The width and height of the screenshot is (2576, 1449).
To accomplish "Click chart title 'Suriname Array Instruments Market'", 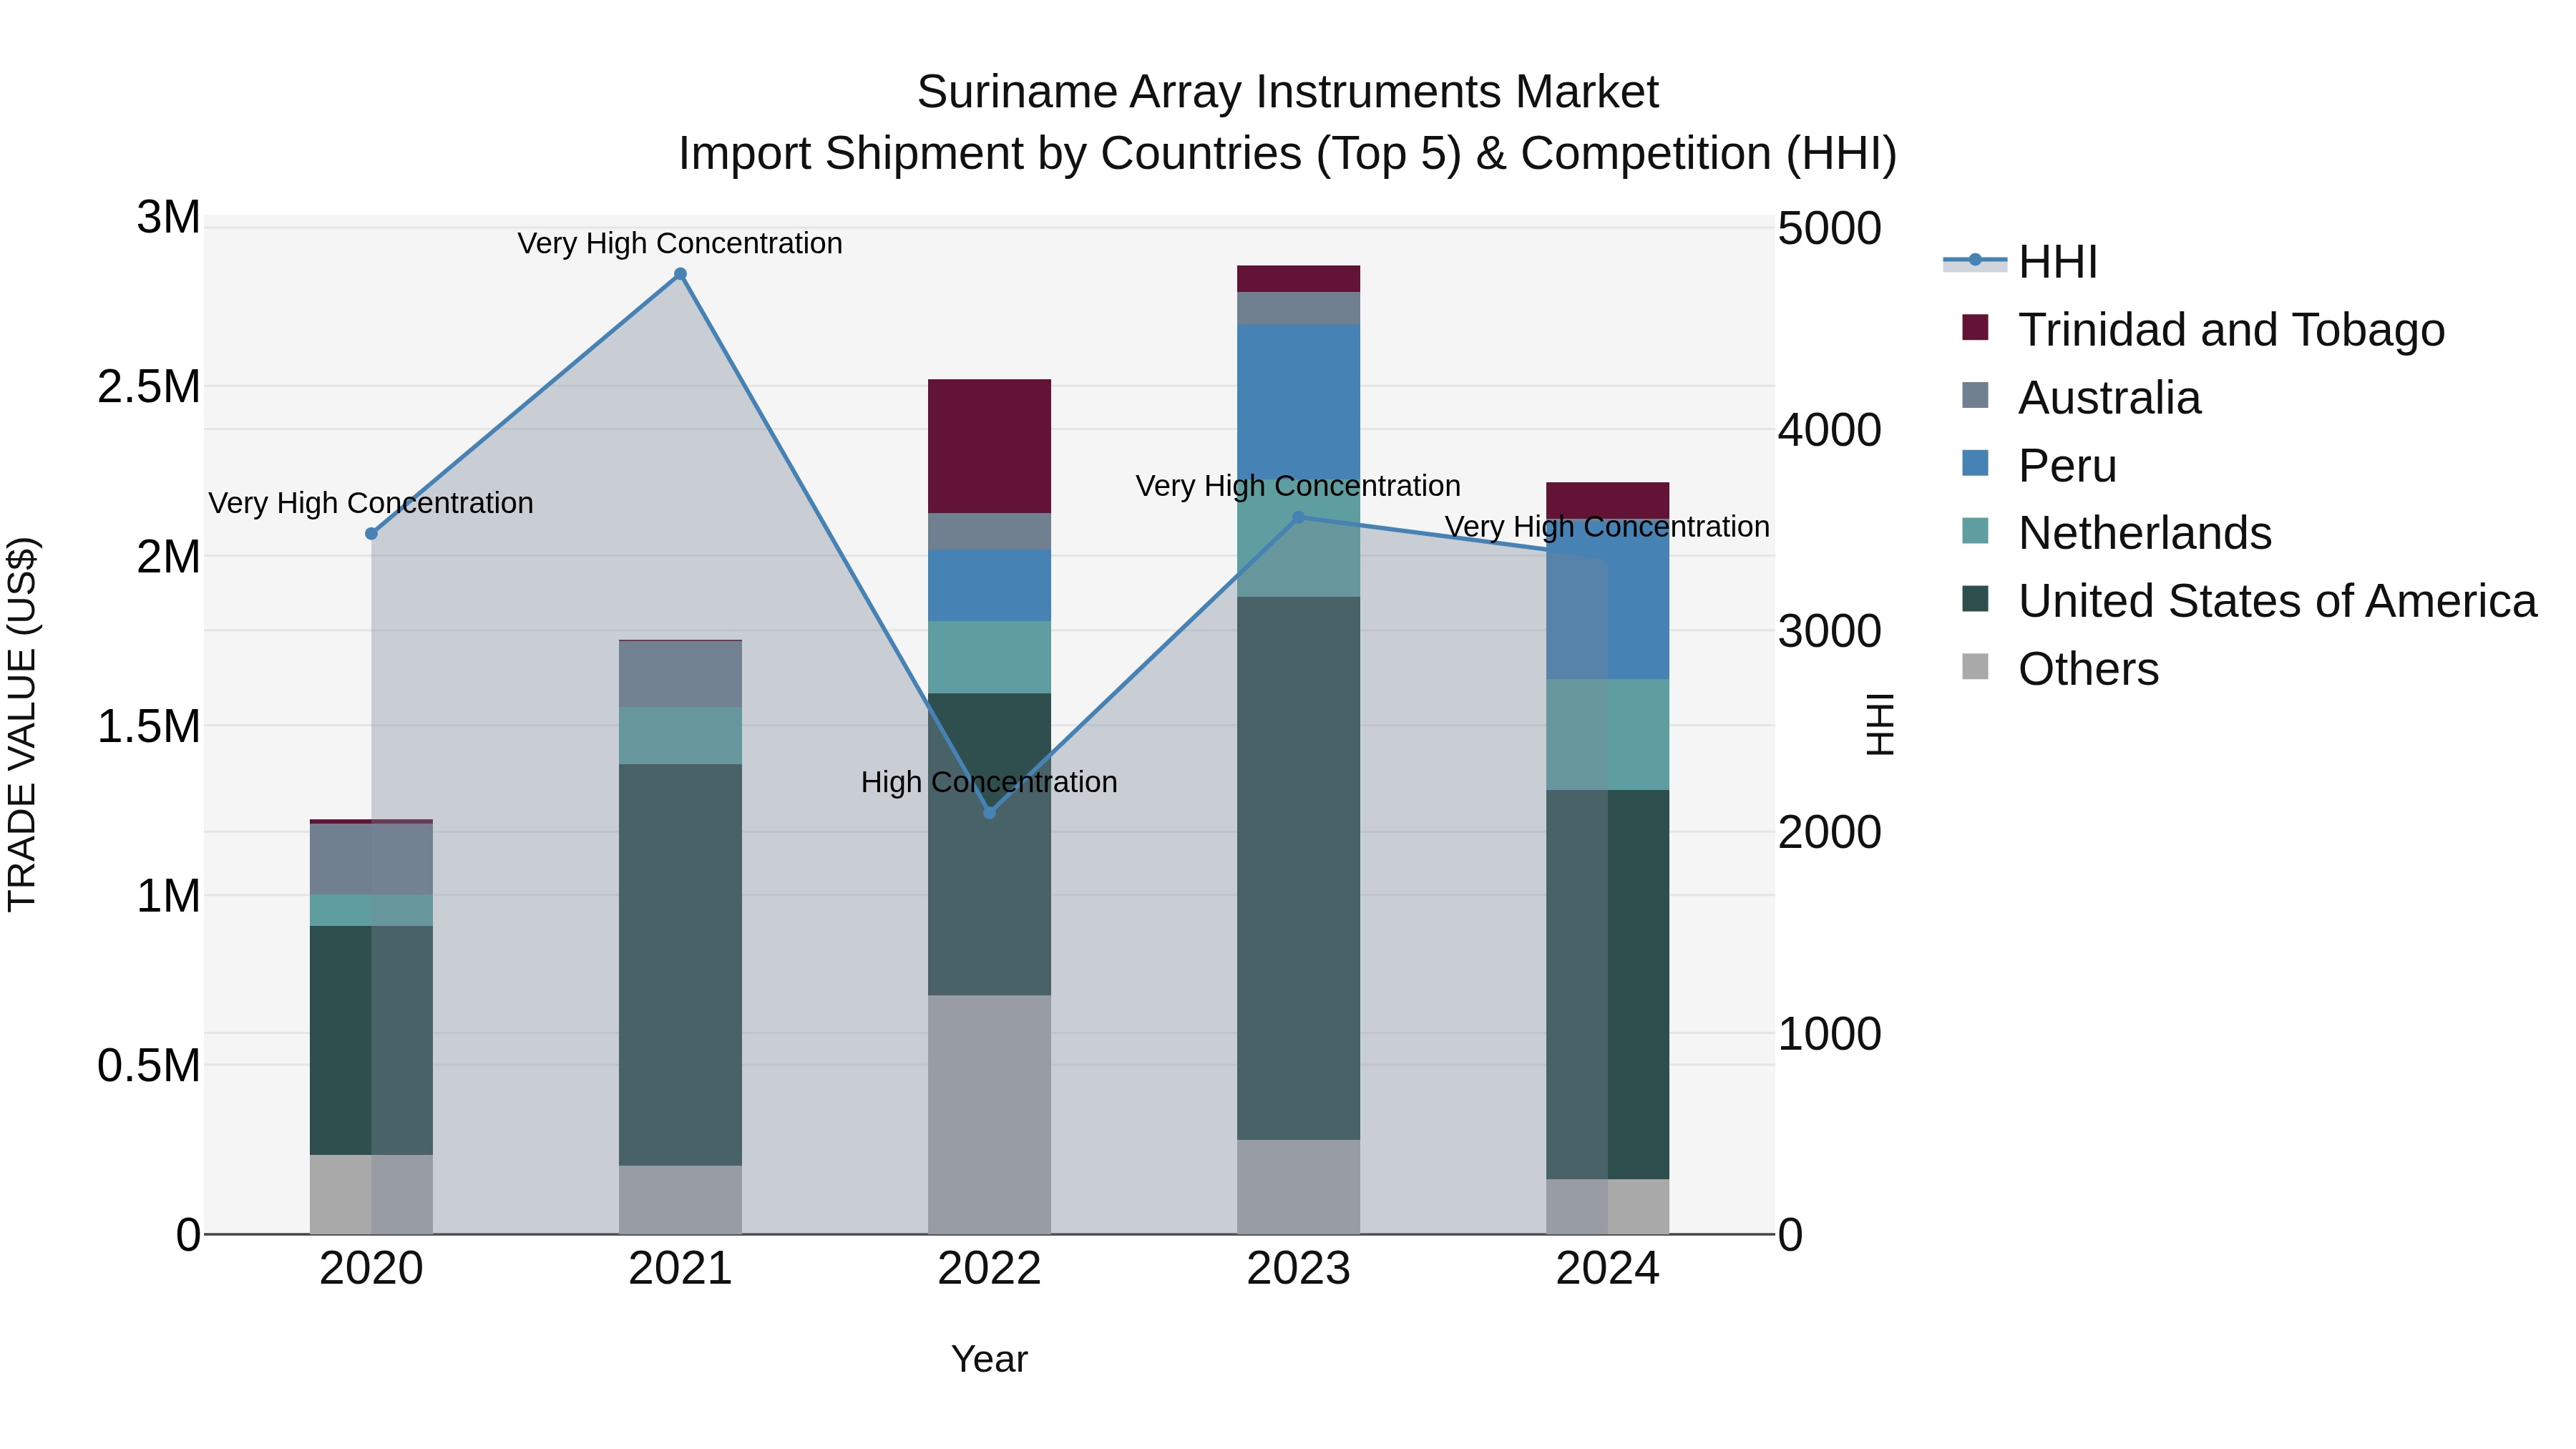I will tap(1287, 92).
